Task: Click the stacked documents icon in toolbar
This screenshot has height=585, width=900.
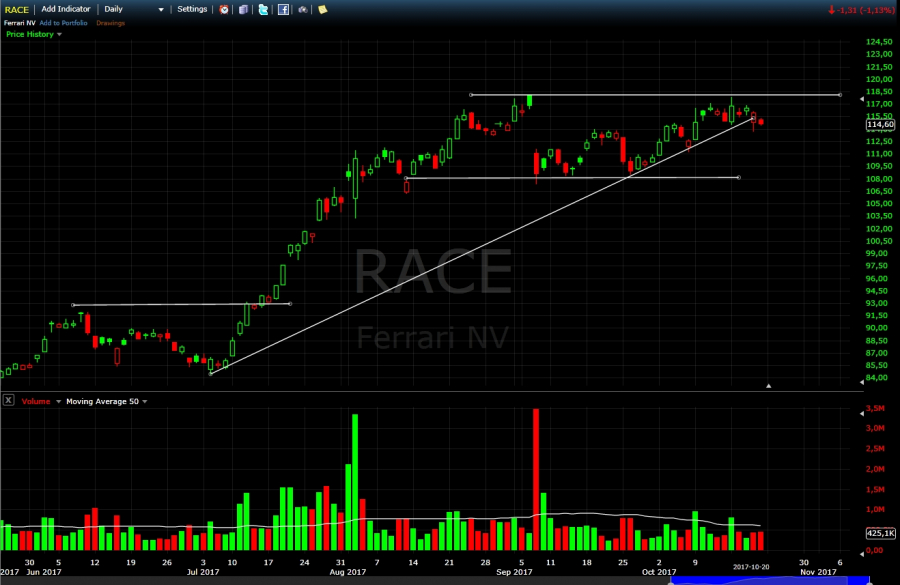Action: [243, 9]
